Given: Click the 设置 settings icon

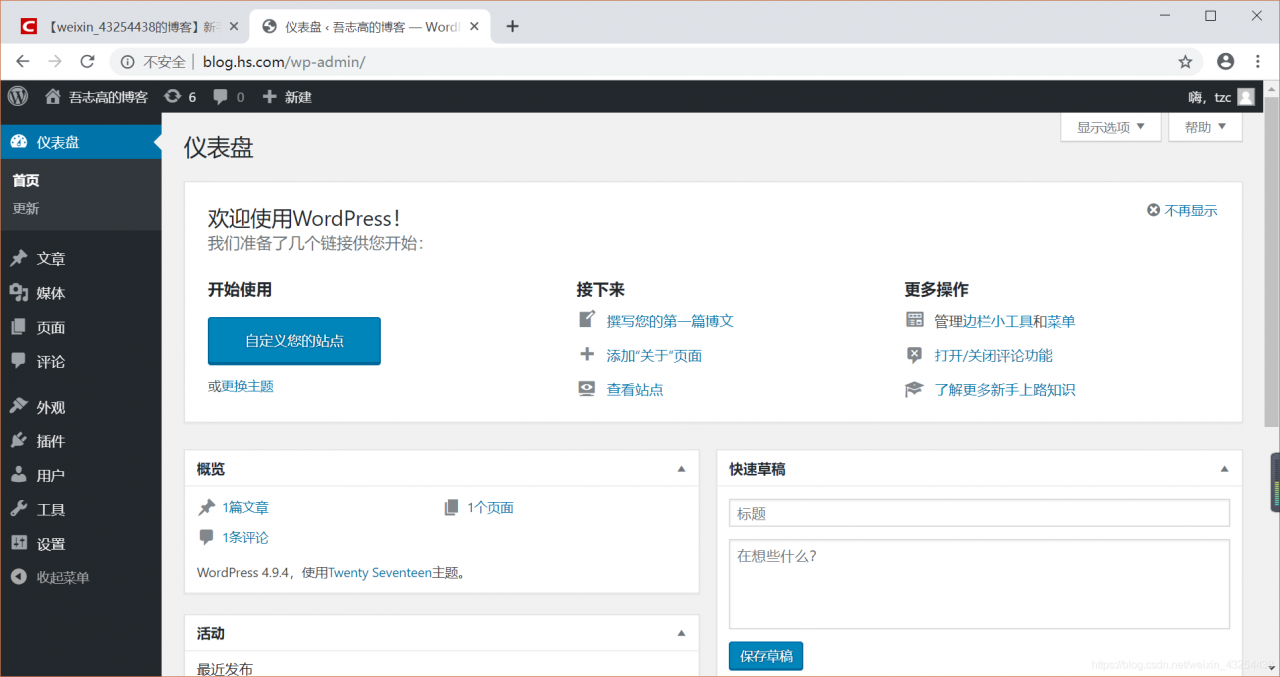Looking at the screenshot, I should pyautogui.click(x=19, y=543).
